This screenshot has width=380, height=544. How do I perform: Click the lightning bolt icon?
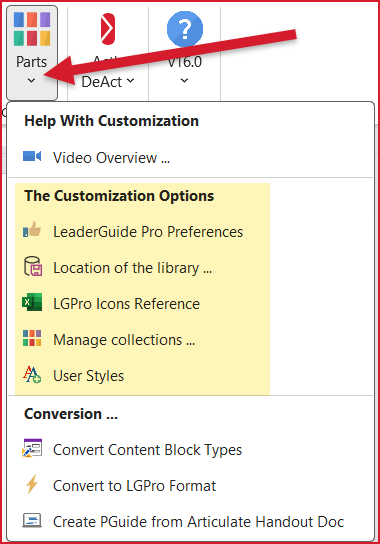pyautogui.click(x=32, y=484)
